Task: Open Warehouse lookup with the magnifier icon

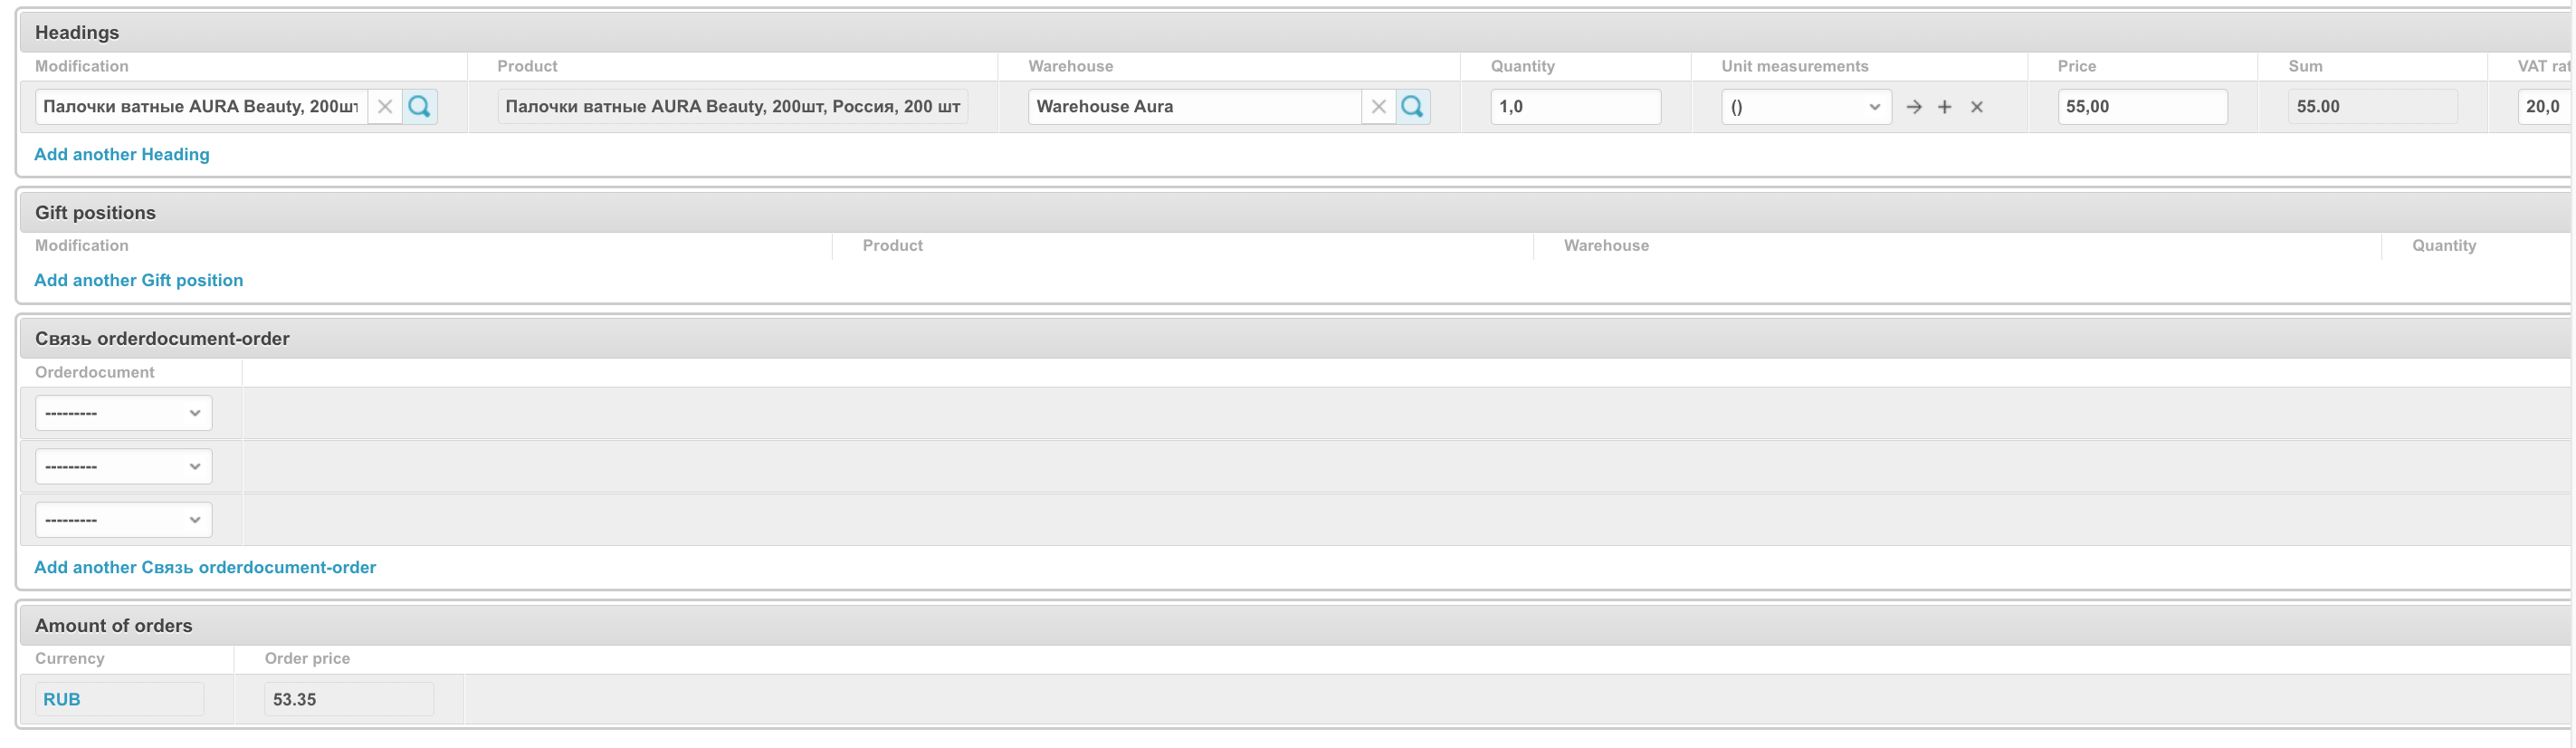Action: (1412, 107)
